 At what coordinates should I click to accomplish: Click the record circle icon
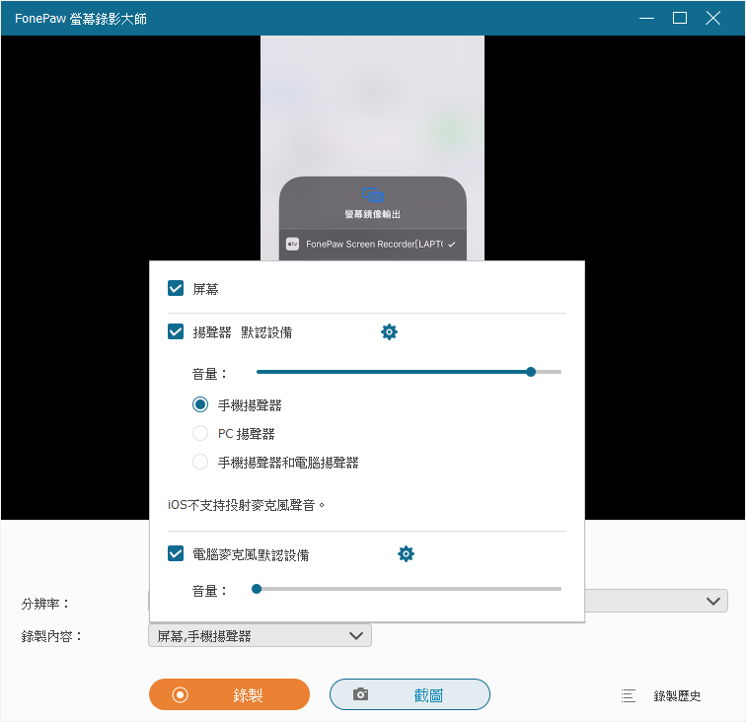point(180,695)
